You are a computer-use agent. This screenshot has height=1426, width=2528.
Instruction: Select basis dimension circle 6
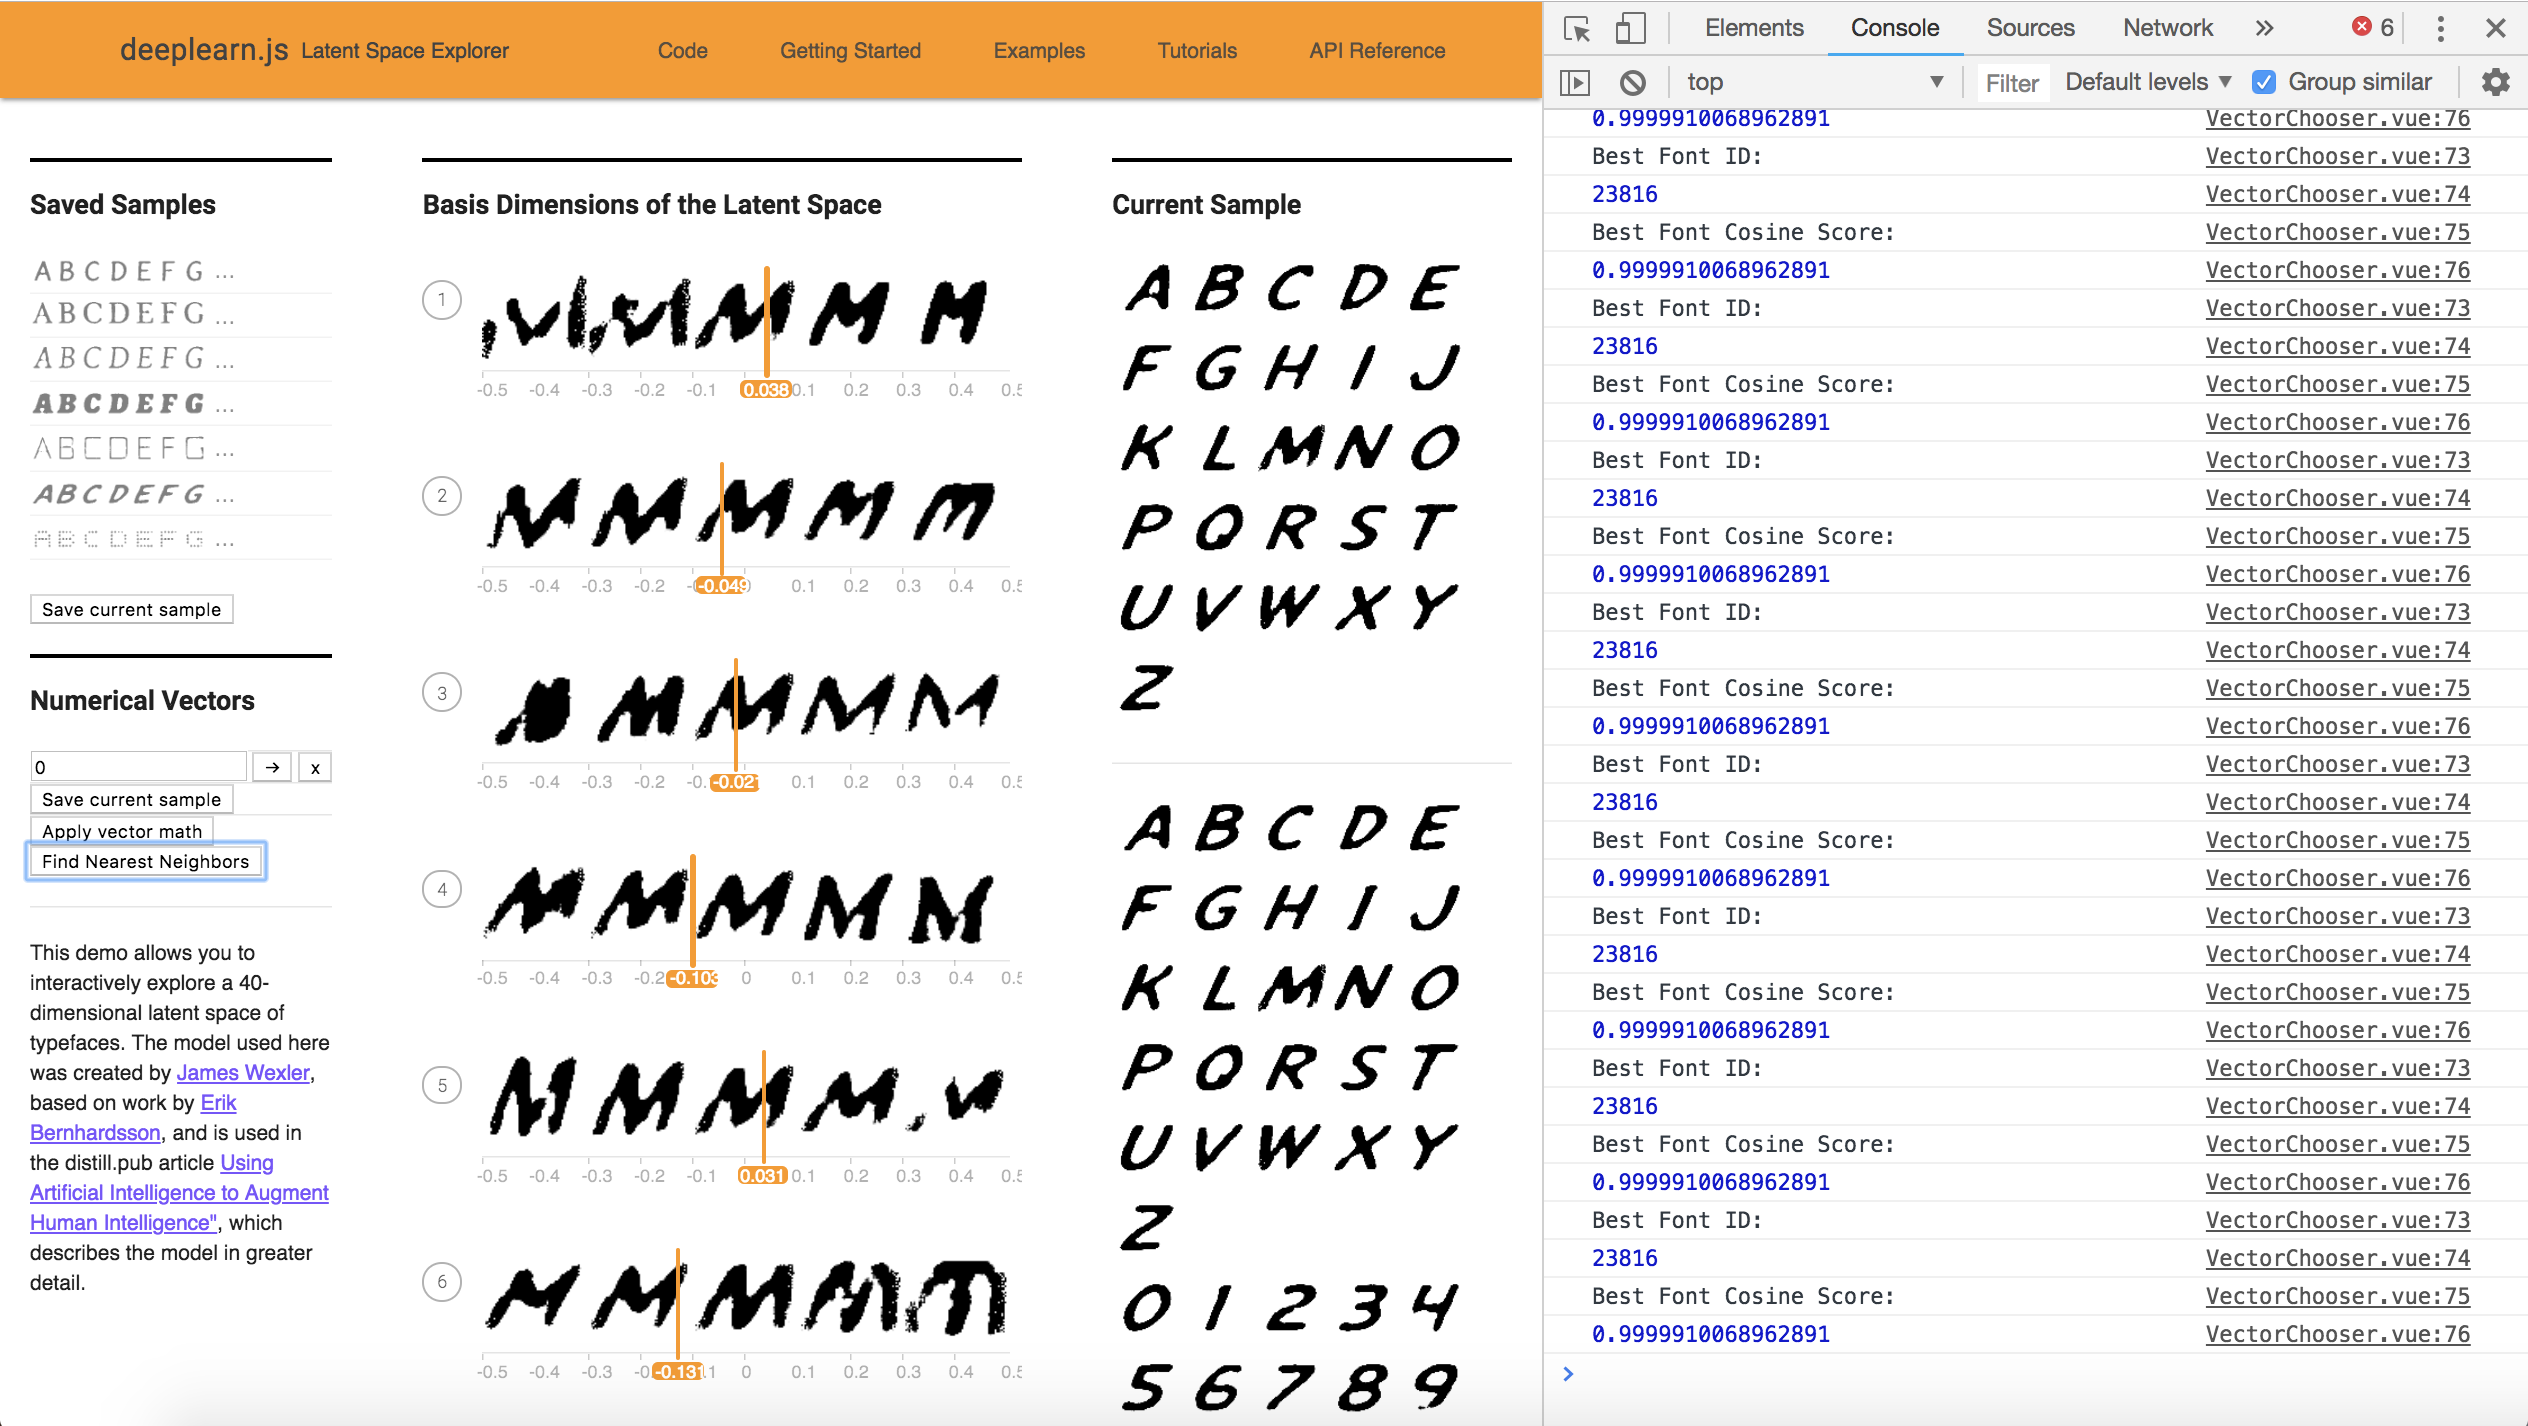[x=442, y=1281]
